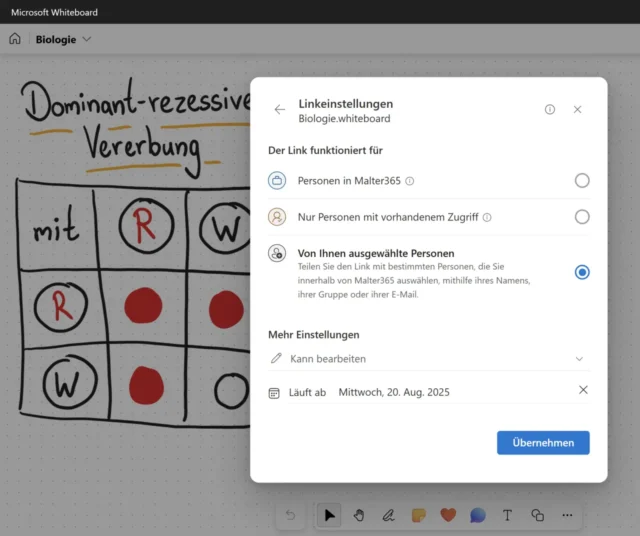640x536 pixels.
Task: Go to the home icon in header
Action: point(15,39)
